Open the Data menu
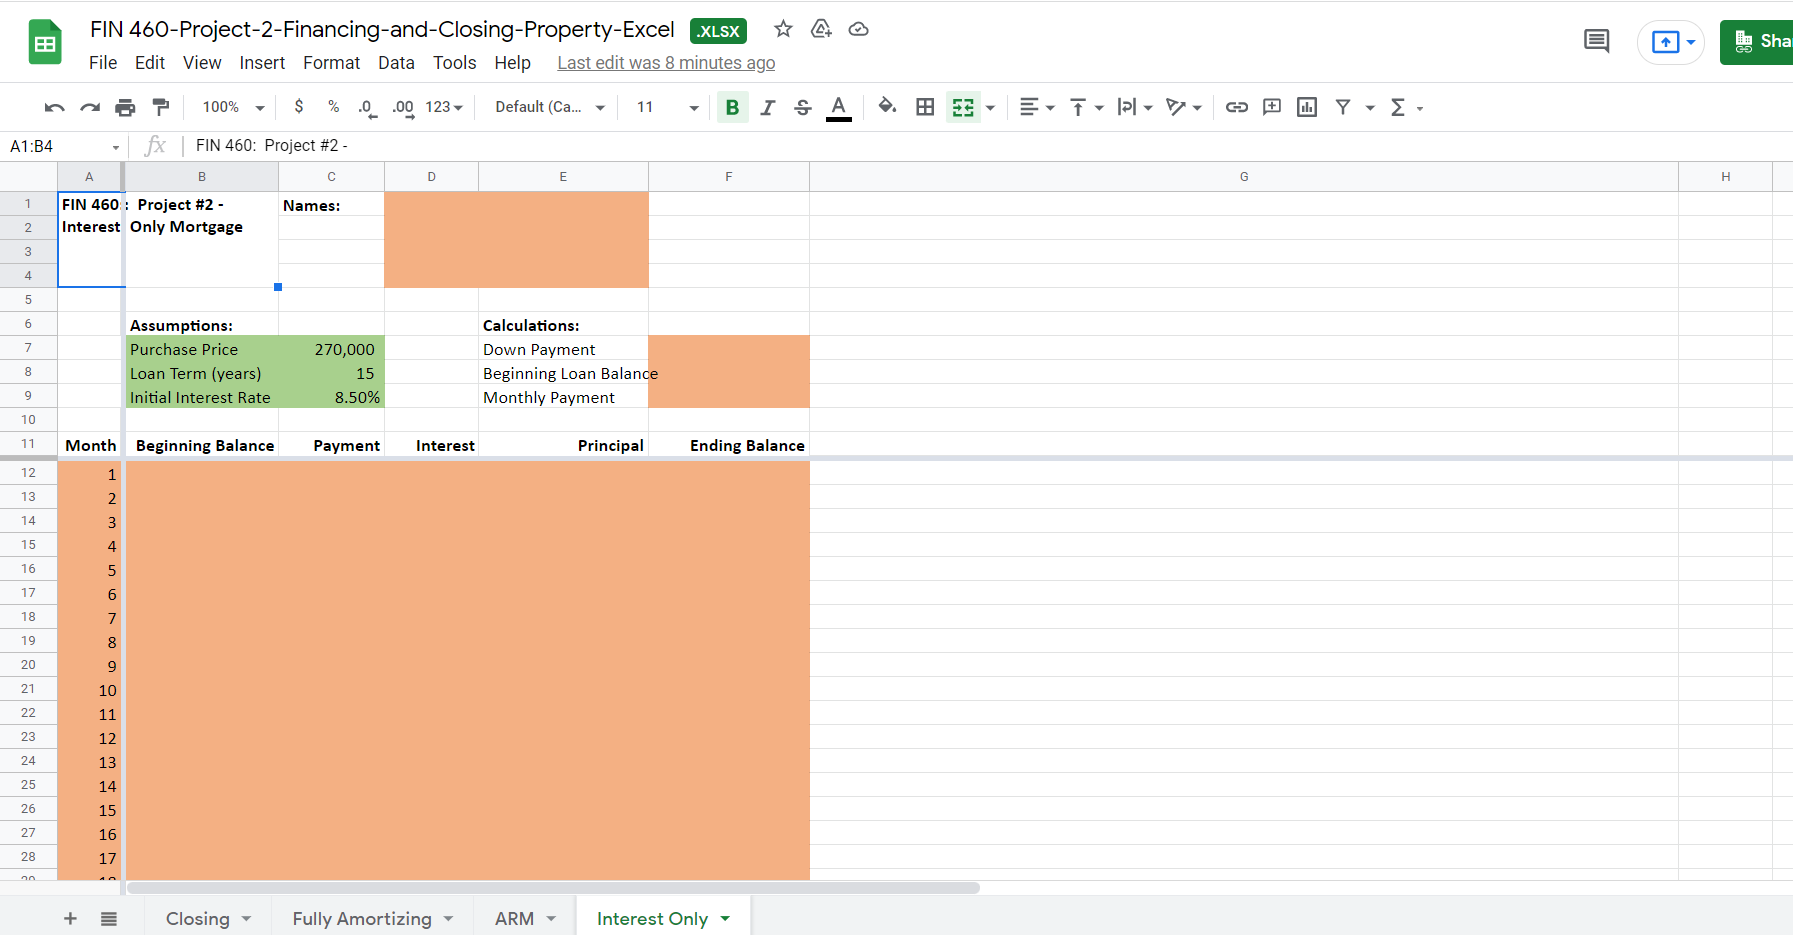This screenshot has width=1793, height=935. tap(396, 62)
